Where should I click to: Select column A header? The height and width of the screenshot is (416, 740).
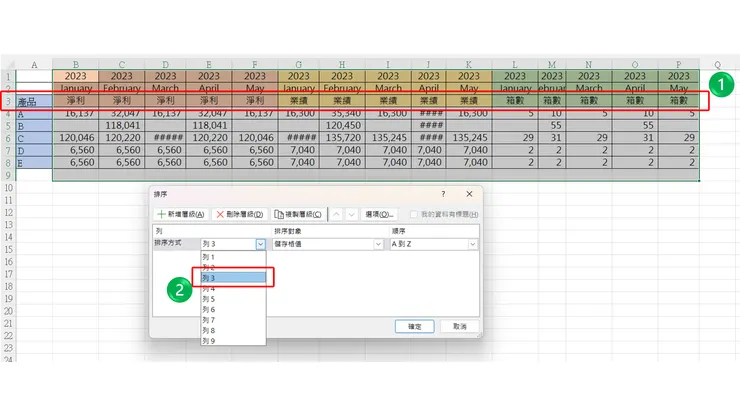pyautogui.click(x=34, y=64)
